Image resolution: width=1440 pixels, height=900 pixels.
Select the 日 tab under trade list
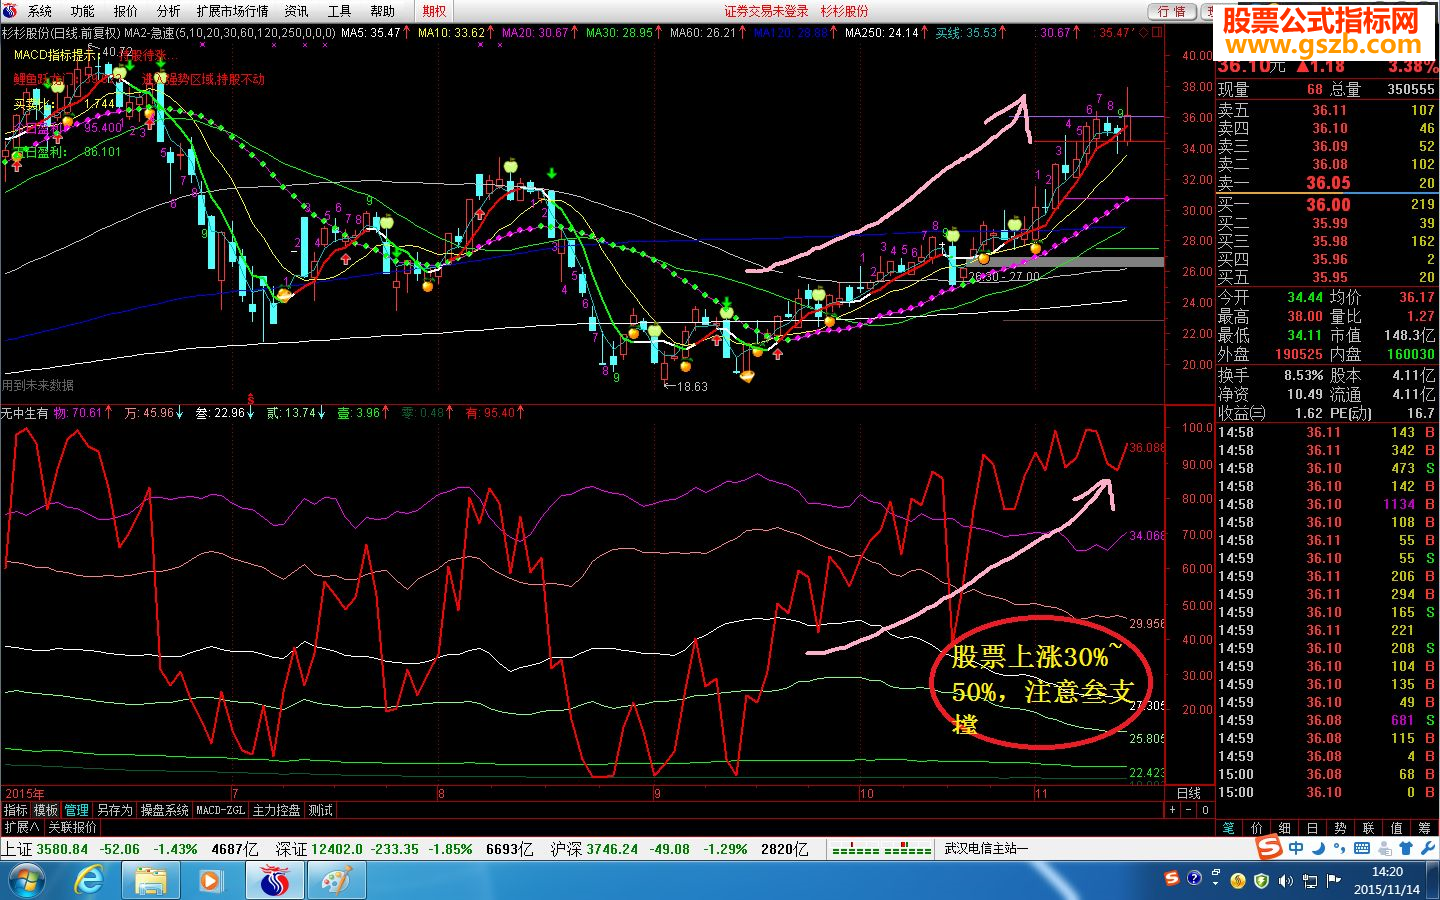(x=1313, y=828)
